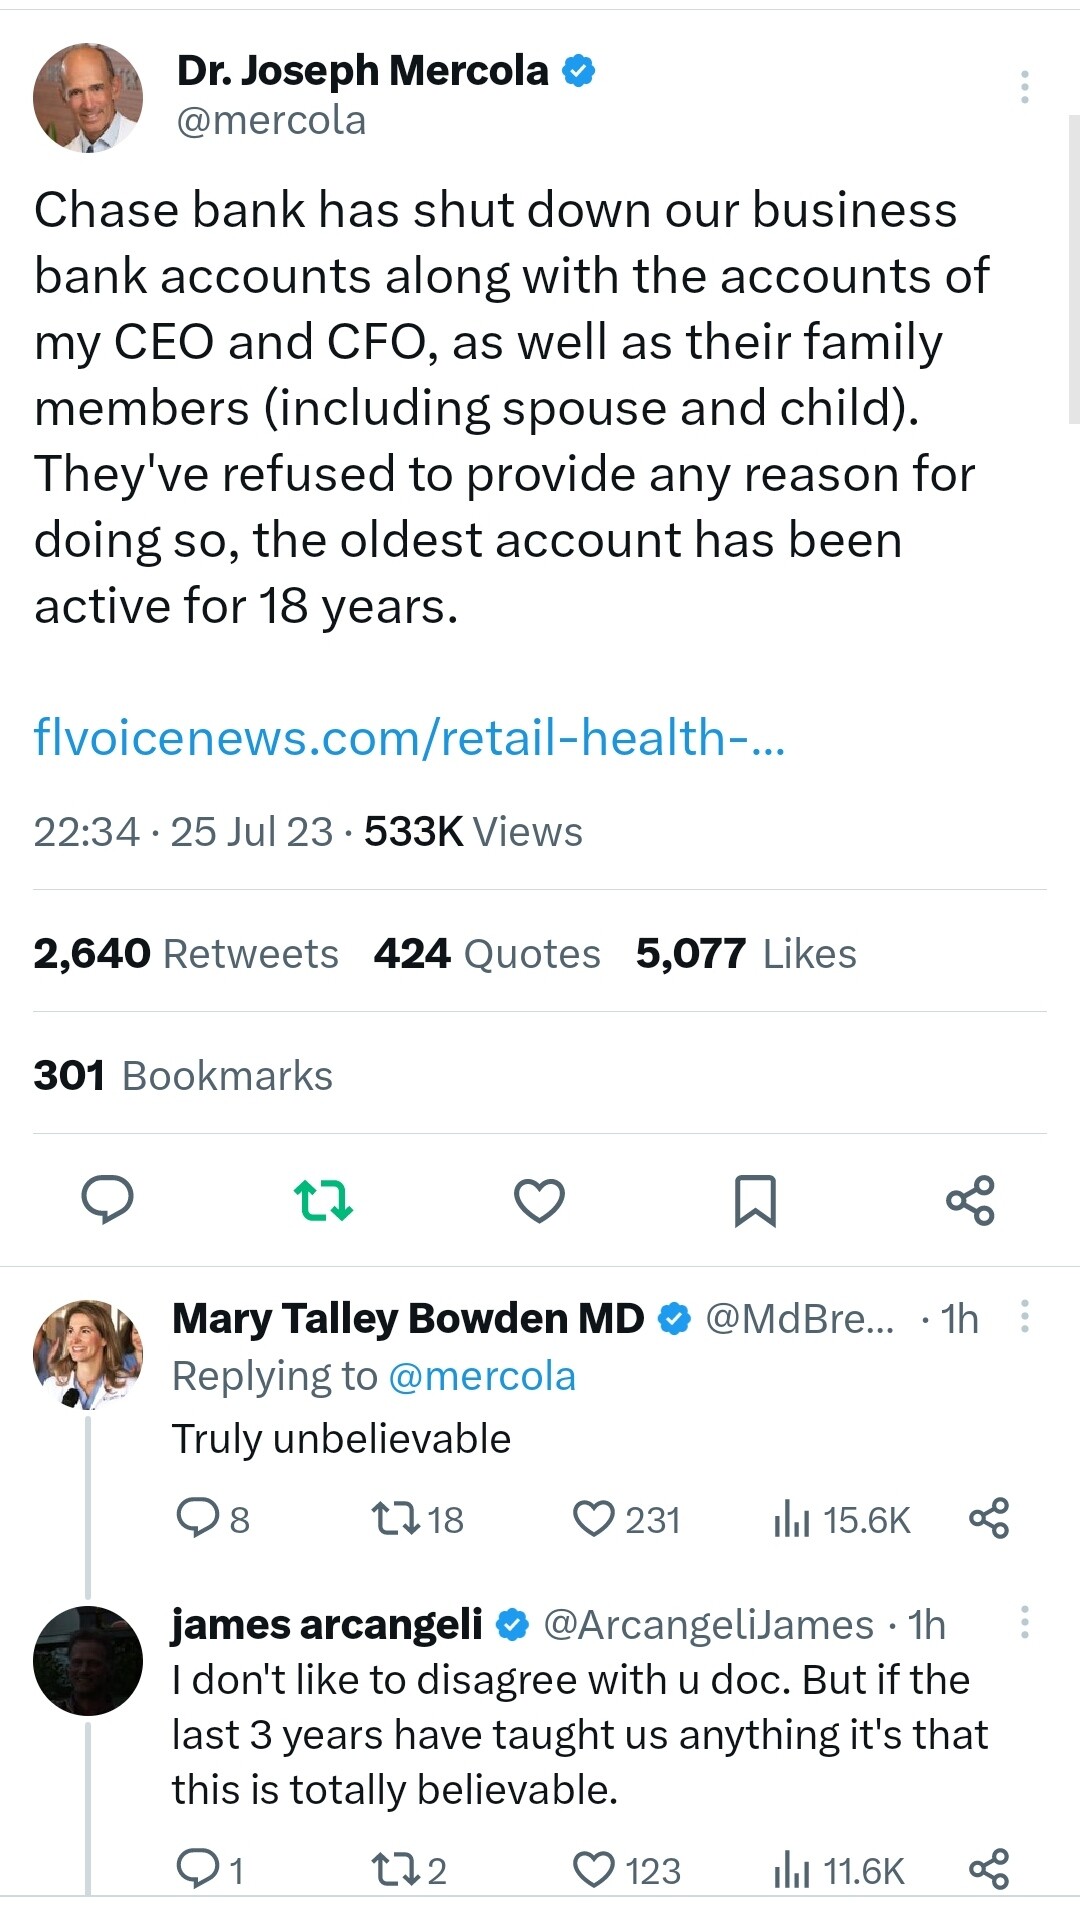This screenshot has height=1908, width=1080.
Task: Open the flvoicenews.com article link
Action: (x=409, y=738)
